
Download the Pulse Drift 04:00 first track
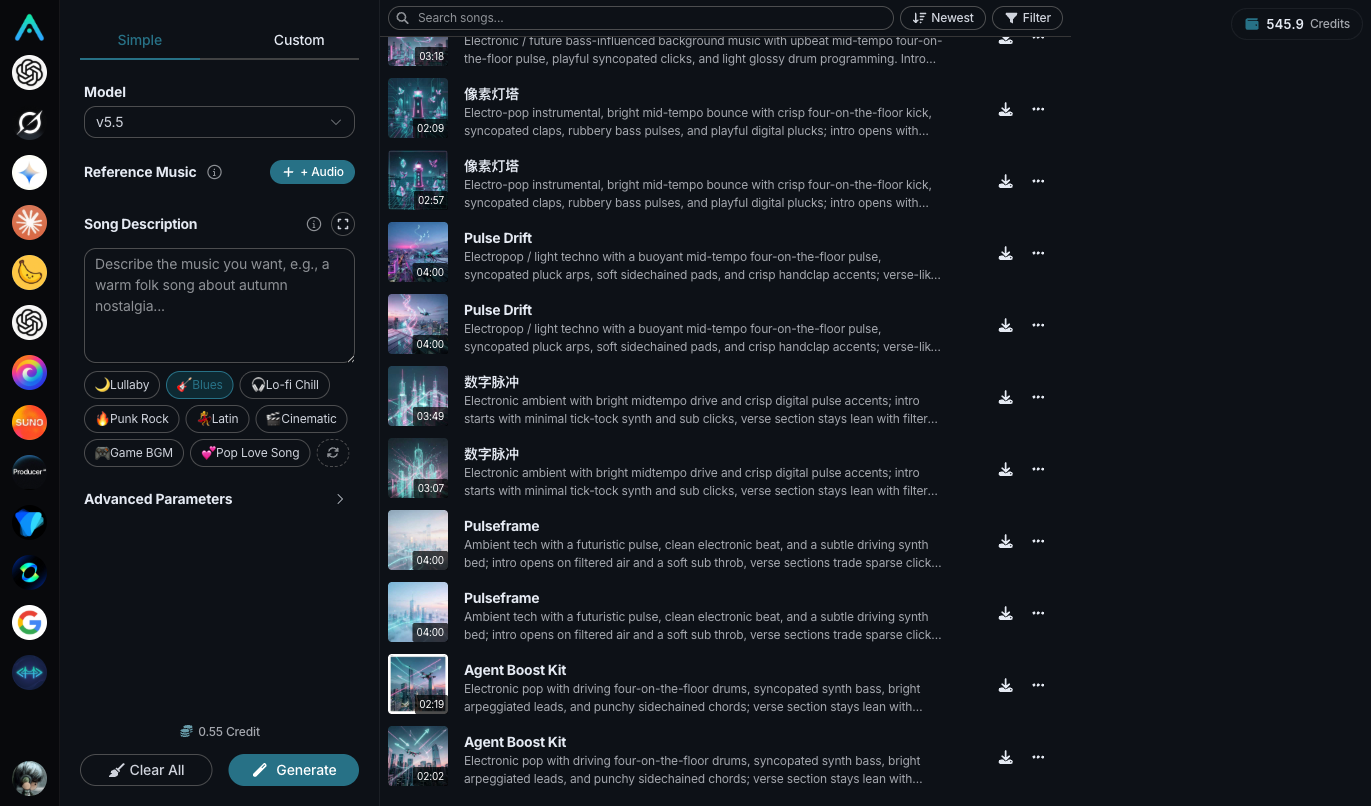(x=1006, y=254)
